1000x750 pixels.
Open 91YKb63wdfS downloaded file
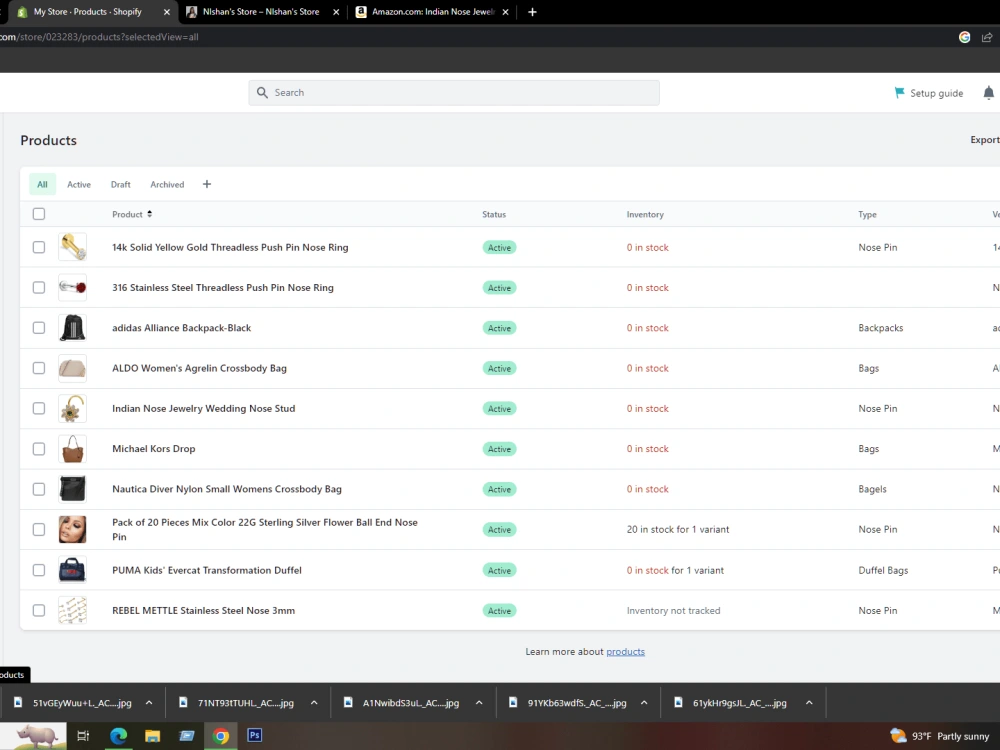577,703
